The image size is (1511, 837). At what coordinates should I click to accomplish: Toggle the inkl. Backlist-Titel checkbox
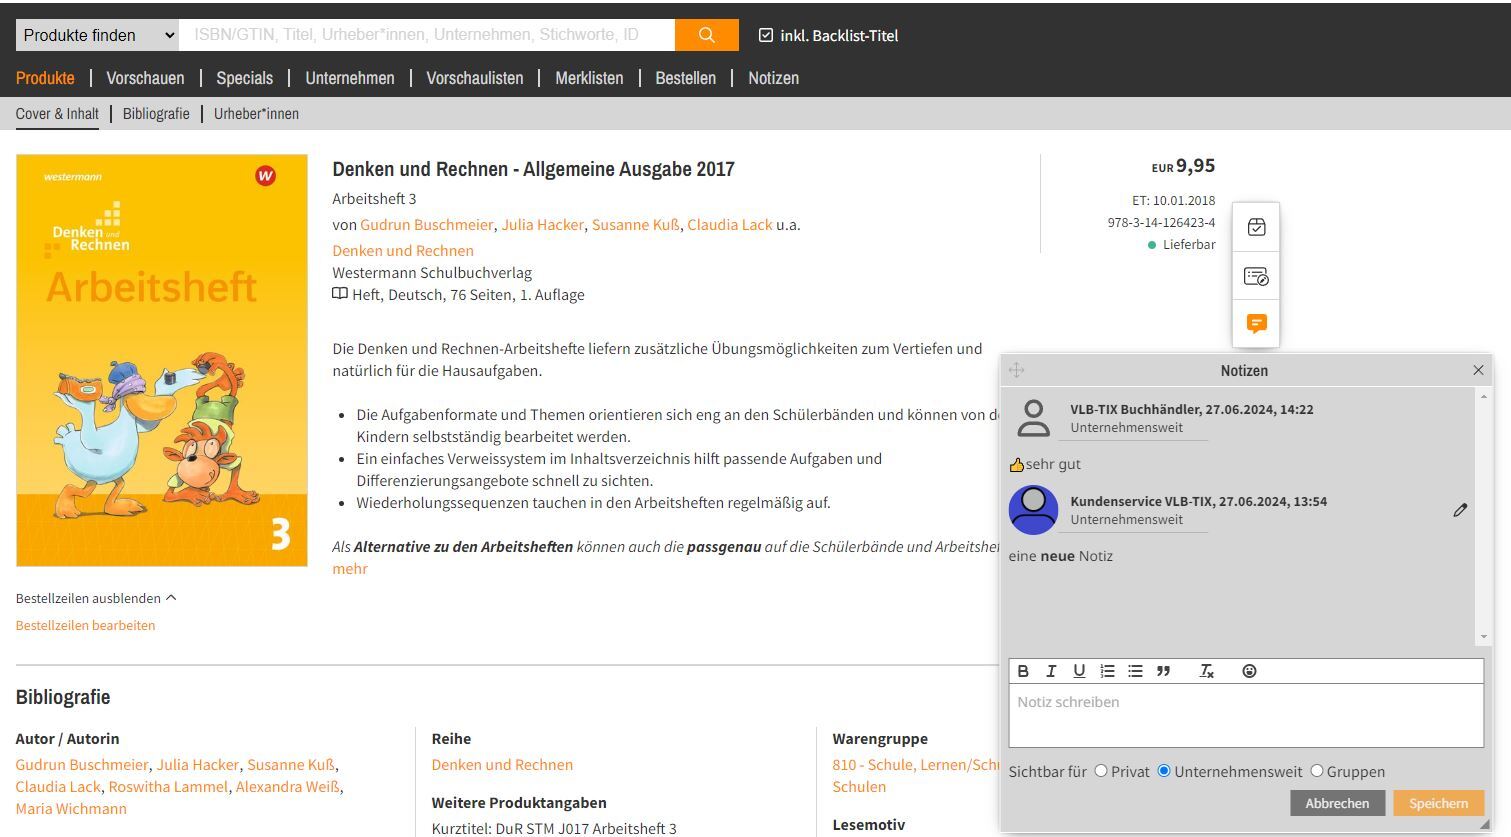[x=766, y=35]
